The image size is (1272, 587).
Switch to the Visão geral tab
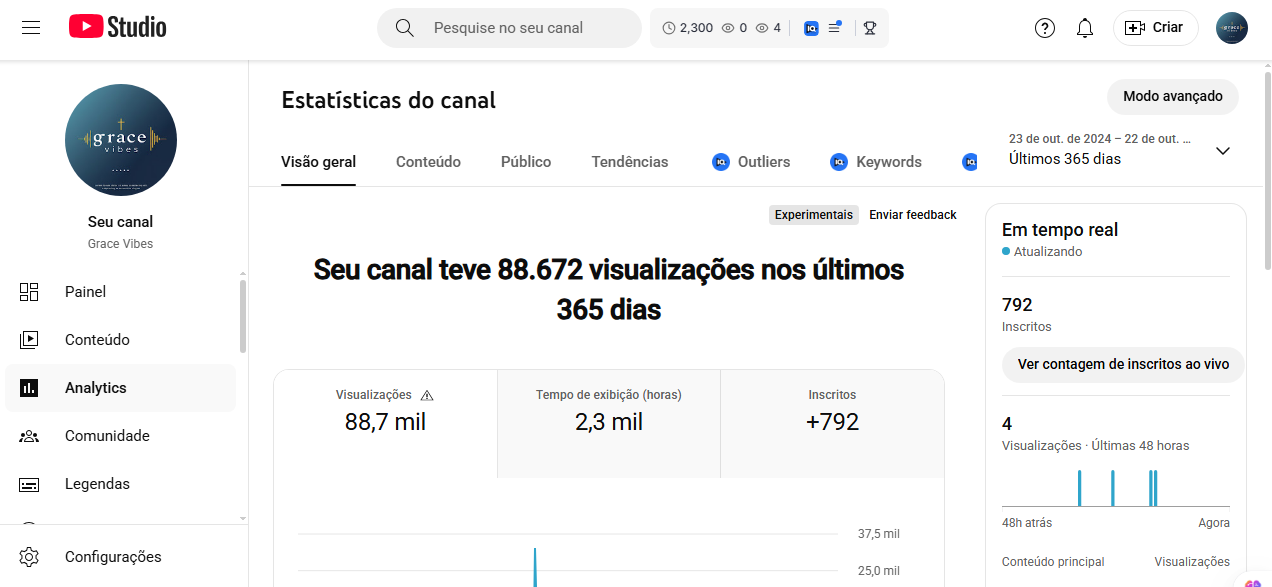[x=318, y=162]
